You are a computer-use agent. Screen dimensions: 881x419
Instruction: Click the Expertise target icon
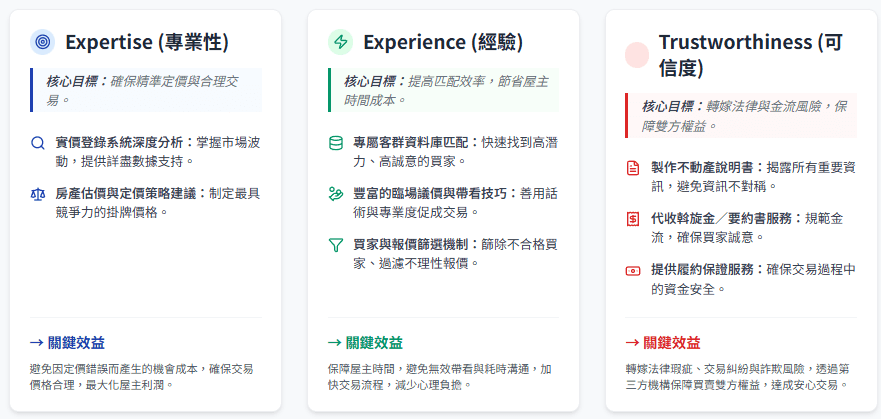pos(42,42)
